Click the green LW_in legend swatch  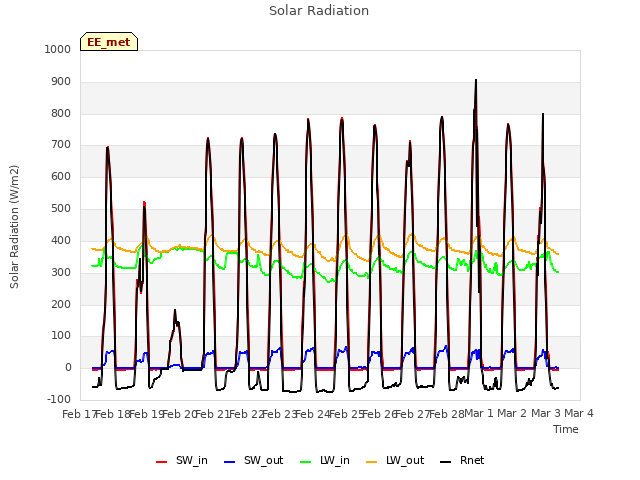point(306,462)
